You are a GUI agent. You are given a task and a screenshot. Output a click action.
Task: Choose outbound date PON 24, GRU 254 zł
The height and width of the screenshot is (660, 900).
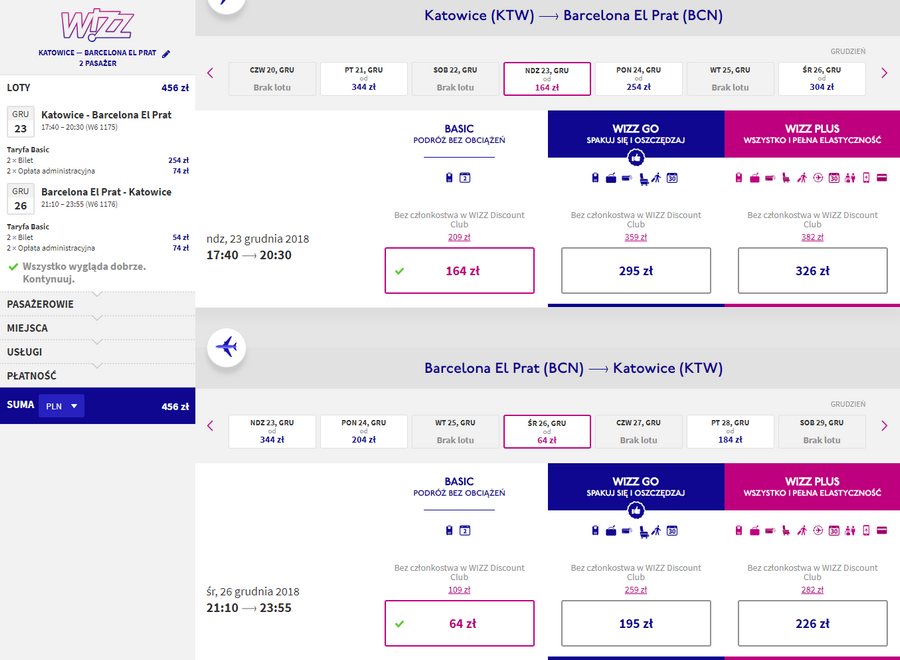point(638,79)
